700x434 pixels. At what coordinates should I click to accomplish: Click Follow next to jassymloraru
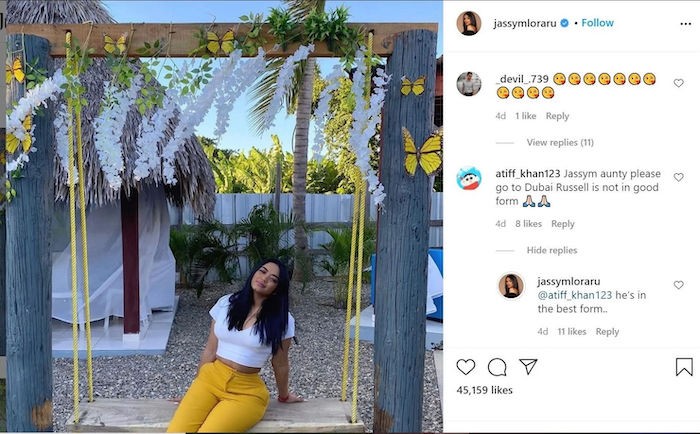pos(598,23)
